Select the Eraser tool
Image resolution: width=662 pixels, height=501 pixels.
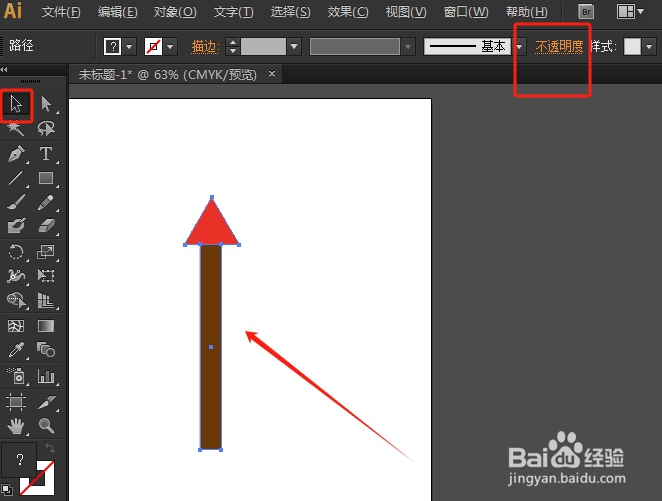[x=46, y=226]
